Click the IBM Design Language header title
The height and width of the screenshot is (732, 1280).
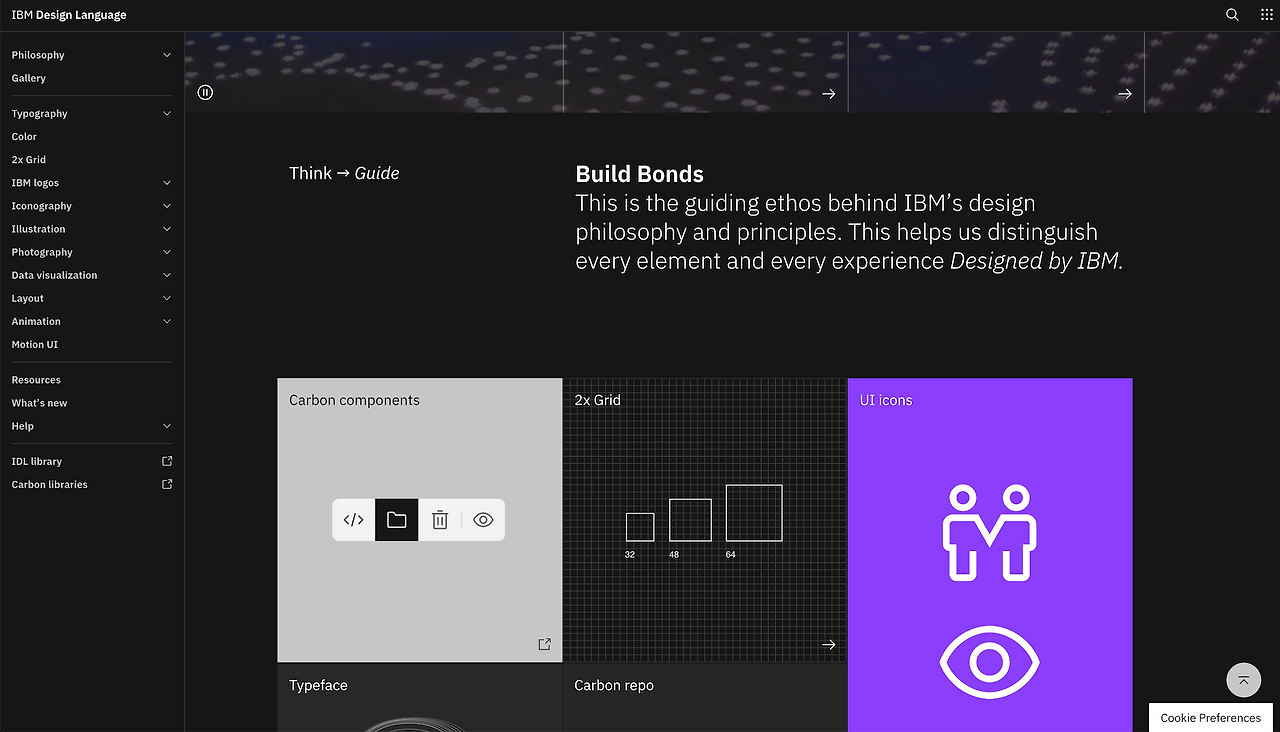tap(69, 15)
